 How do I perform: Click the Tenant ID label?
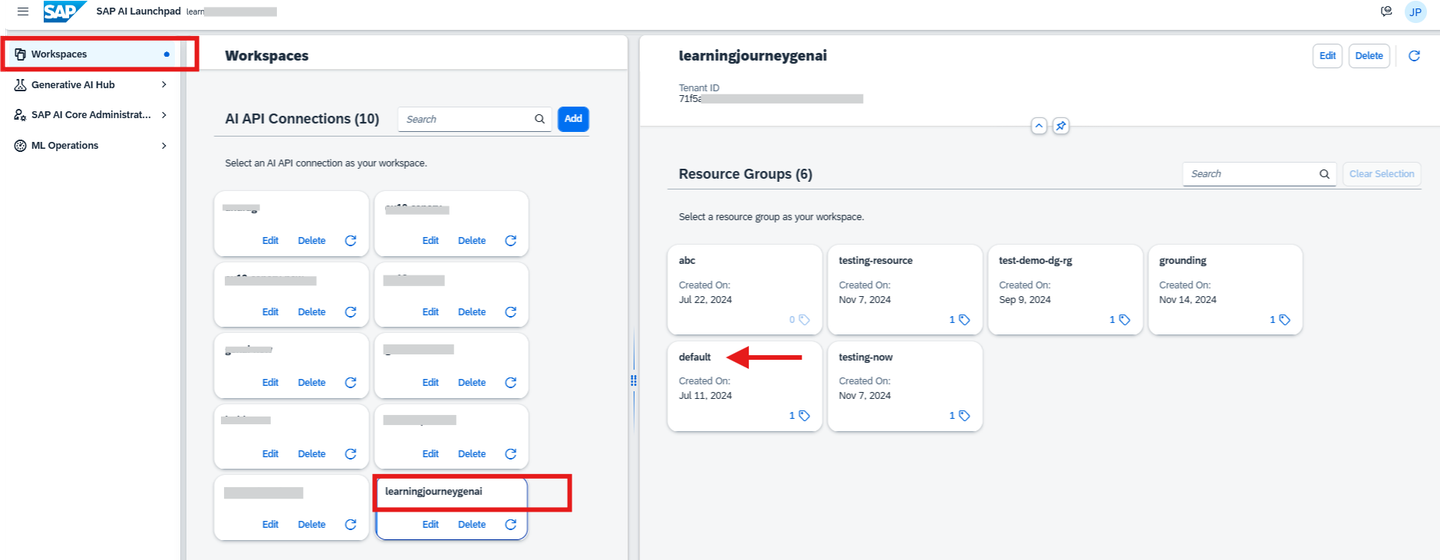(699, 88)
